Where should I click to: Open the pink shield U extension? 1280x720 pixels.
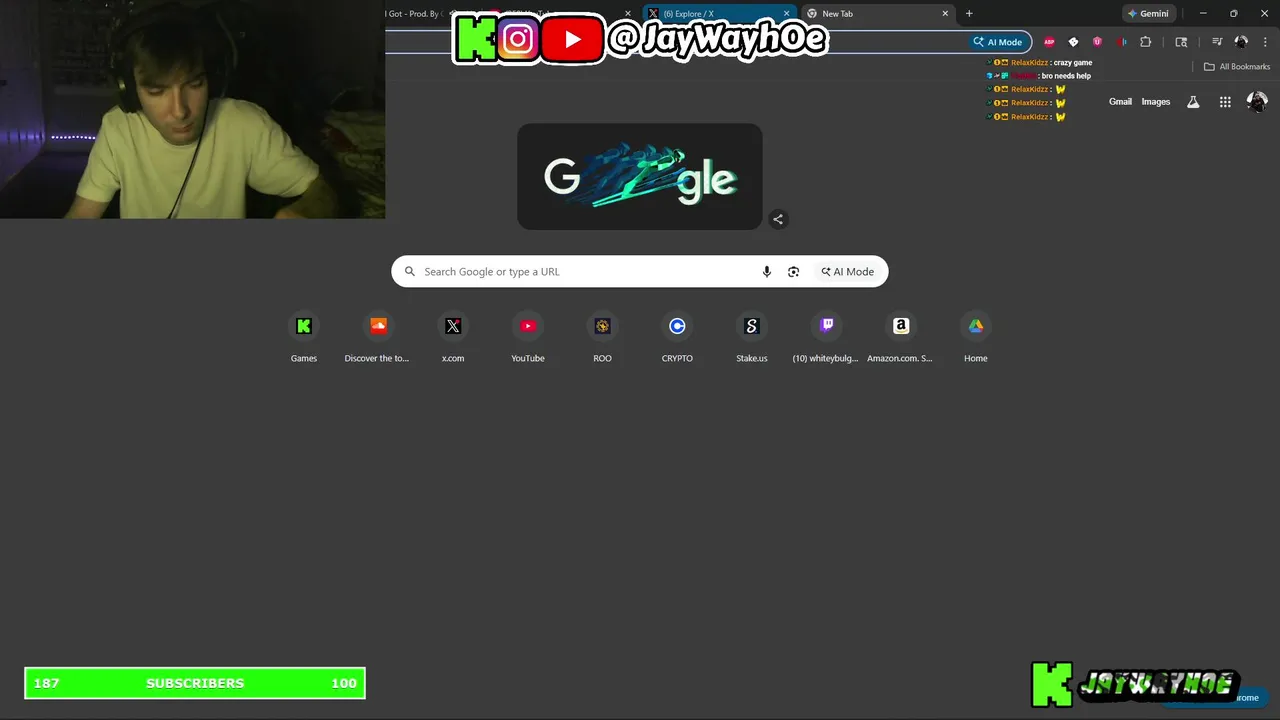coord(1097,42)
